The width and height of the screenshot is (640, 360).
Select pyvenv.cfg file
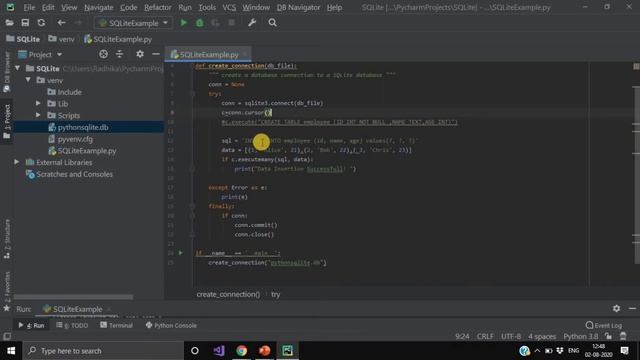pyautogui.click(x=70, y=139)
